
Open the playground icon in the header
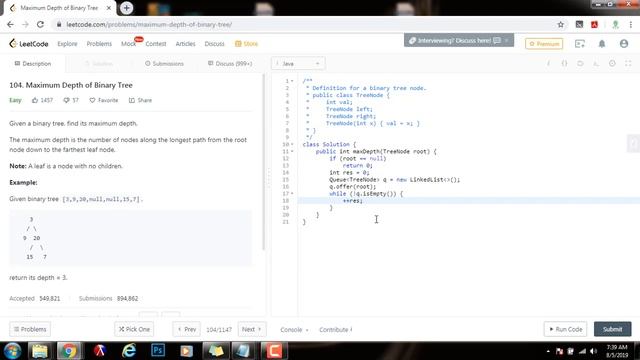pos(580,44)
